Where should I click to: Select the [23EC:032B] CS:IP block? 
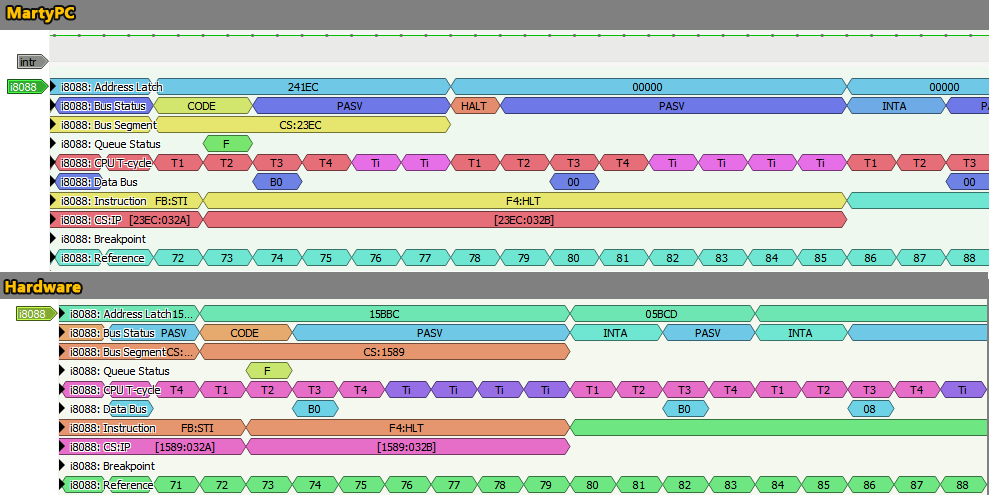coord(524,219)
